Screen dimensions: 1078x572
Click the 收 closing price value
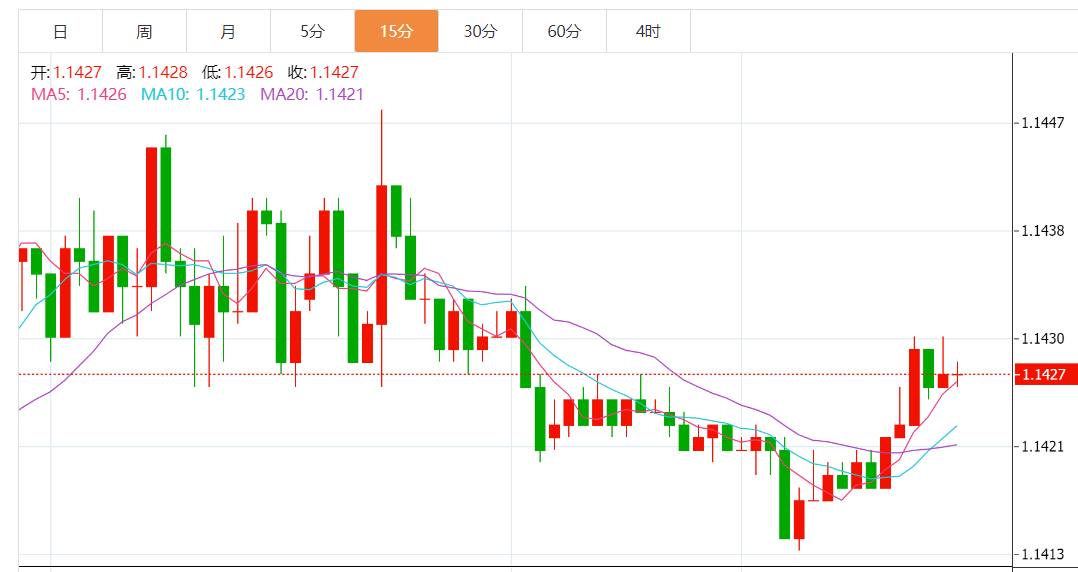click(334, 72)
